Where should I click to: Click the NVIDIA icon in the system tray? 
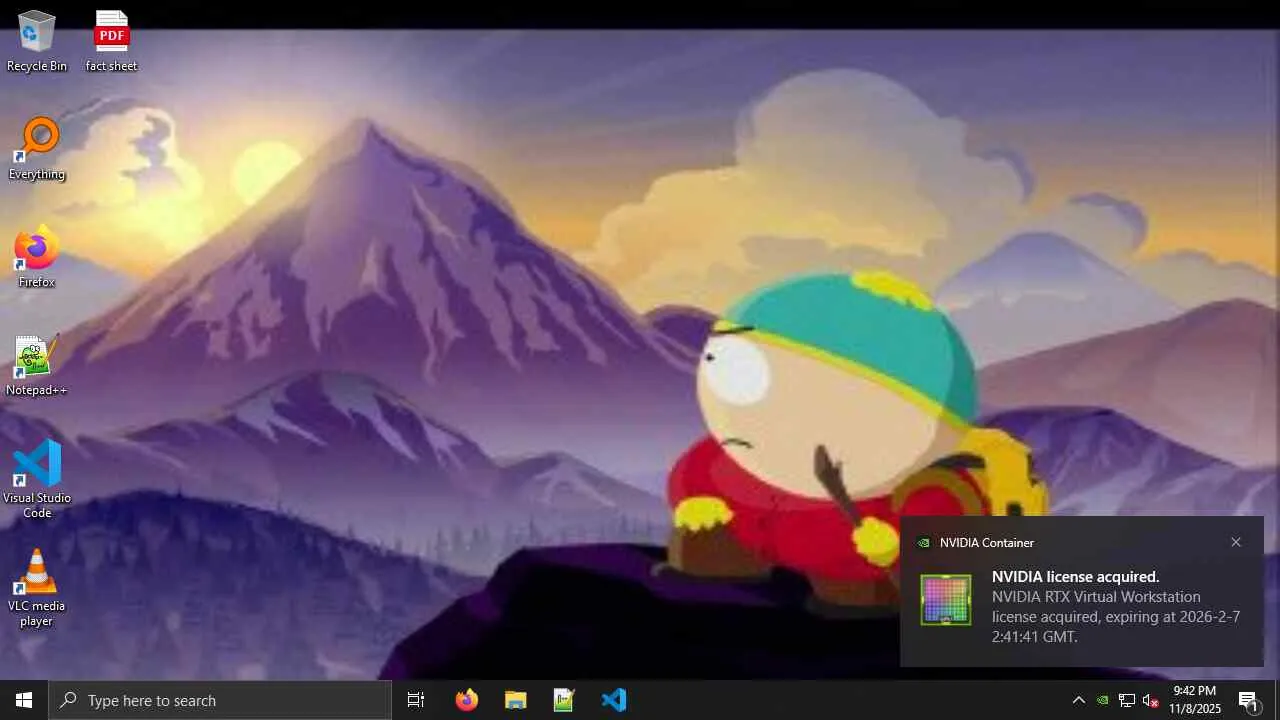(1102, 700)
